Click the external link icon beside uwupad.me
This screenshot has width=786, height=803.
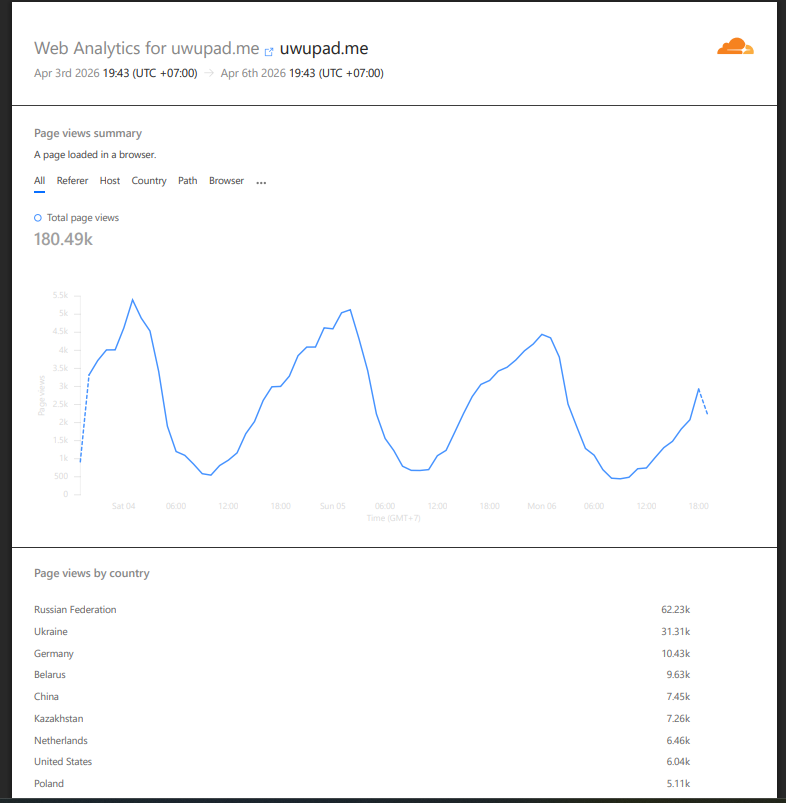point(269,50)
